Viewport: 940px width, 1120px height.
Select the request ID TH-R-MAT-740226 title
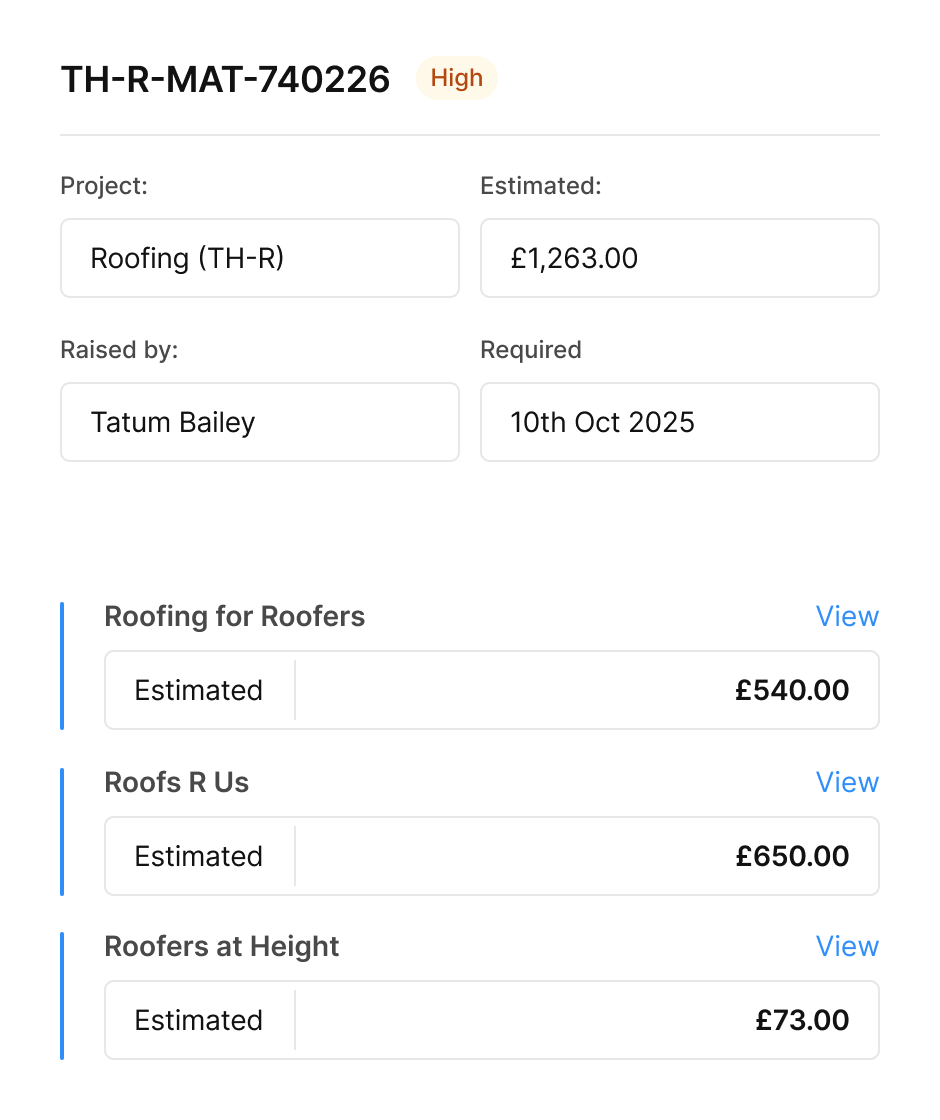pyautogui.click(x=226, y=79)
